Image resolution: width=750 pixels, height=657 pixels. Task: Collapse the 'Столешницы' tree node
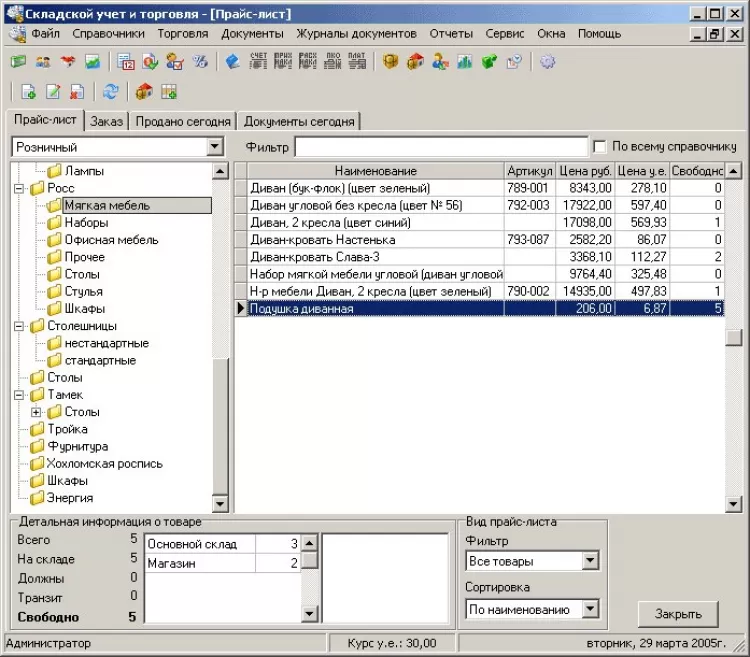tap(19, 326)
